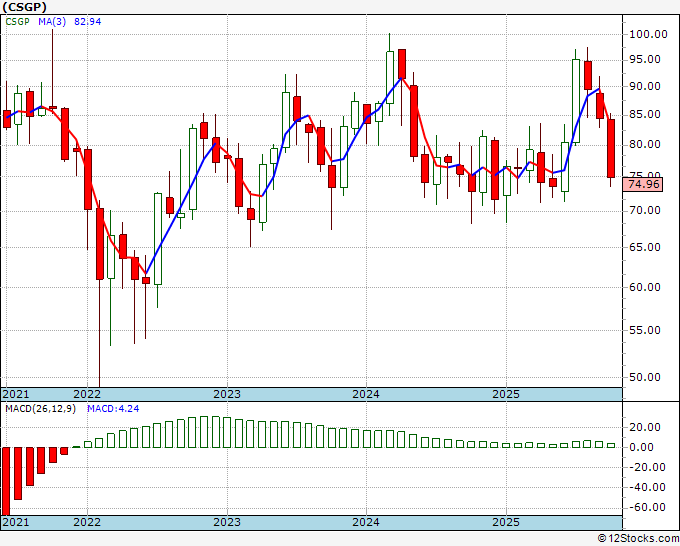Click the 100.00 price axis label

[x=648, y=34]
